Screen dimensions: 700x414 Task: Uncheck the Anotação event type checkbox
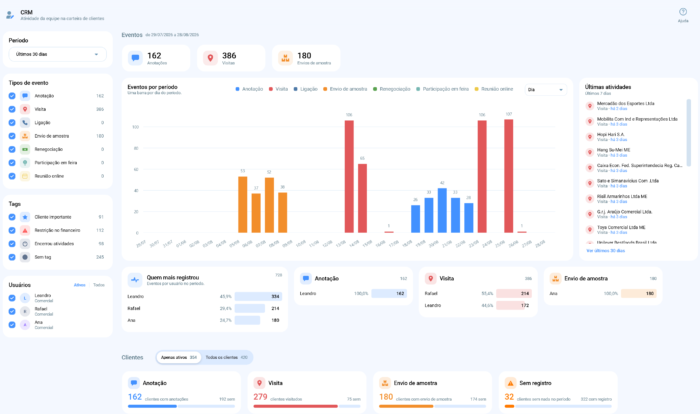[x=12, y=96]
